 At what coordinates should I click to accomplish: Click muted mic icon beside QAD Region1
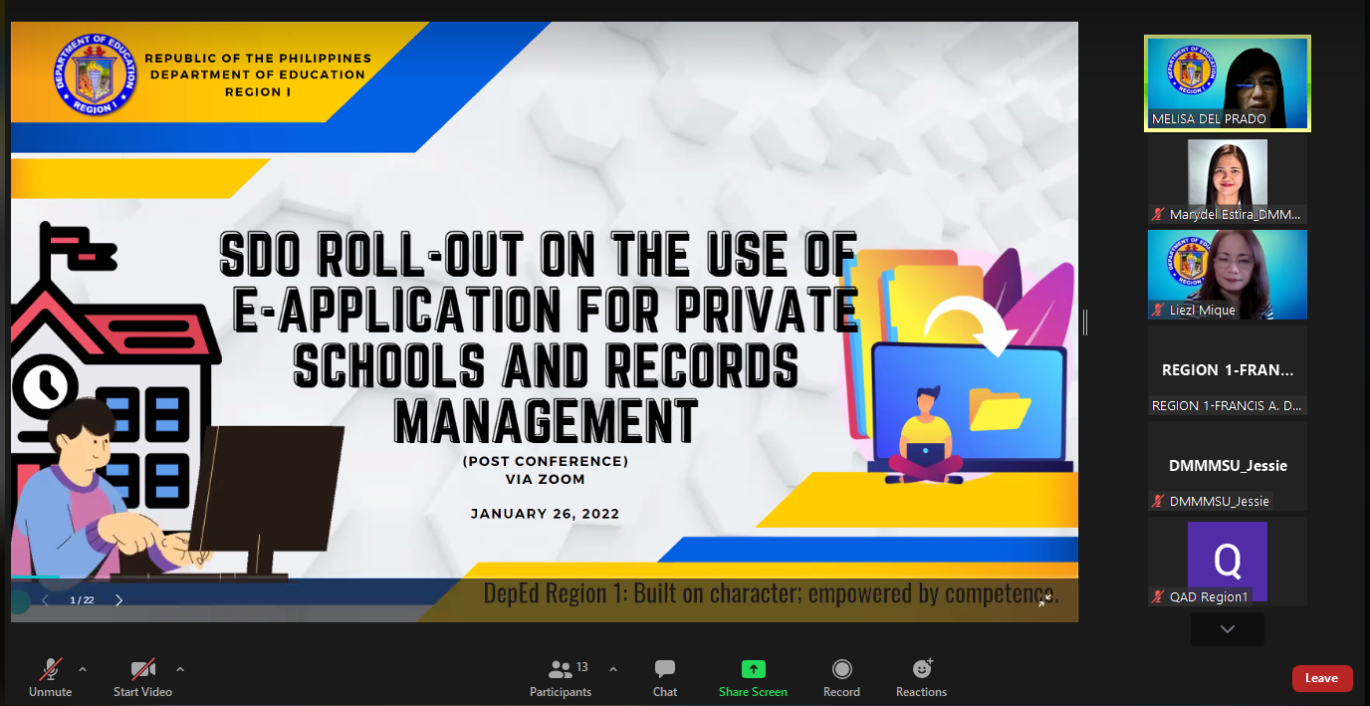(x=1159, y=597)
